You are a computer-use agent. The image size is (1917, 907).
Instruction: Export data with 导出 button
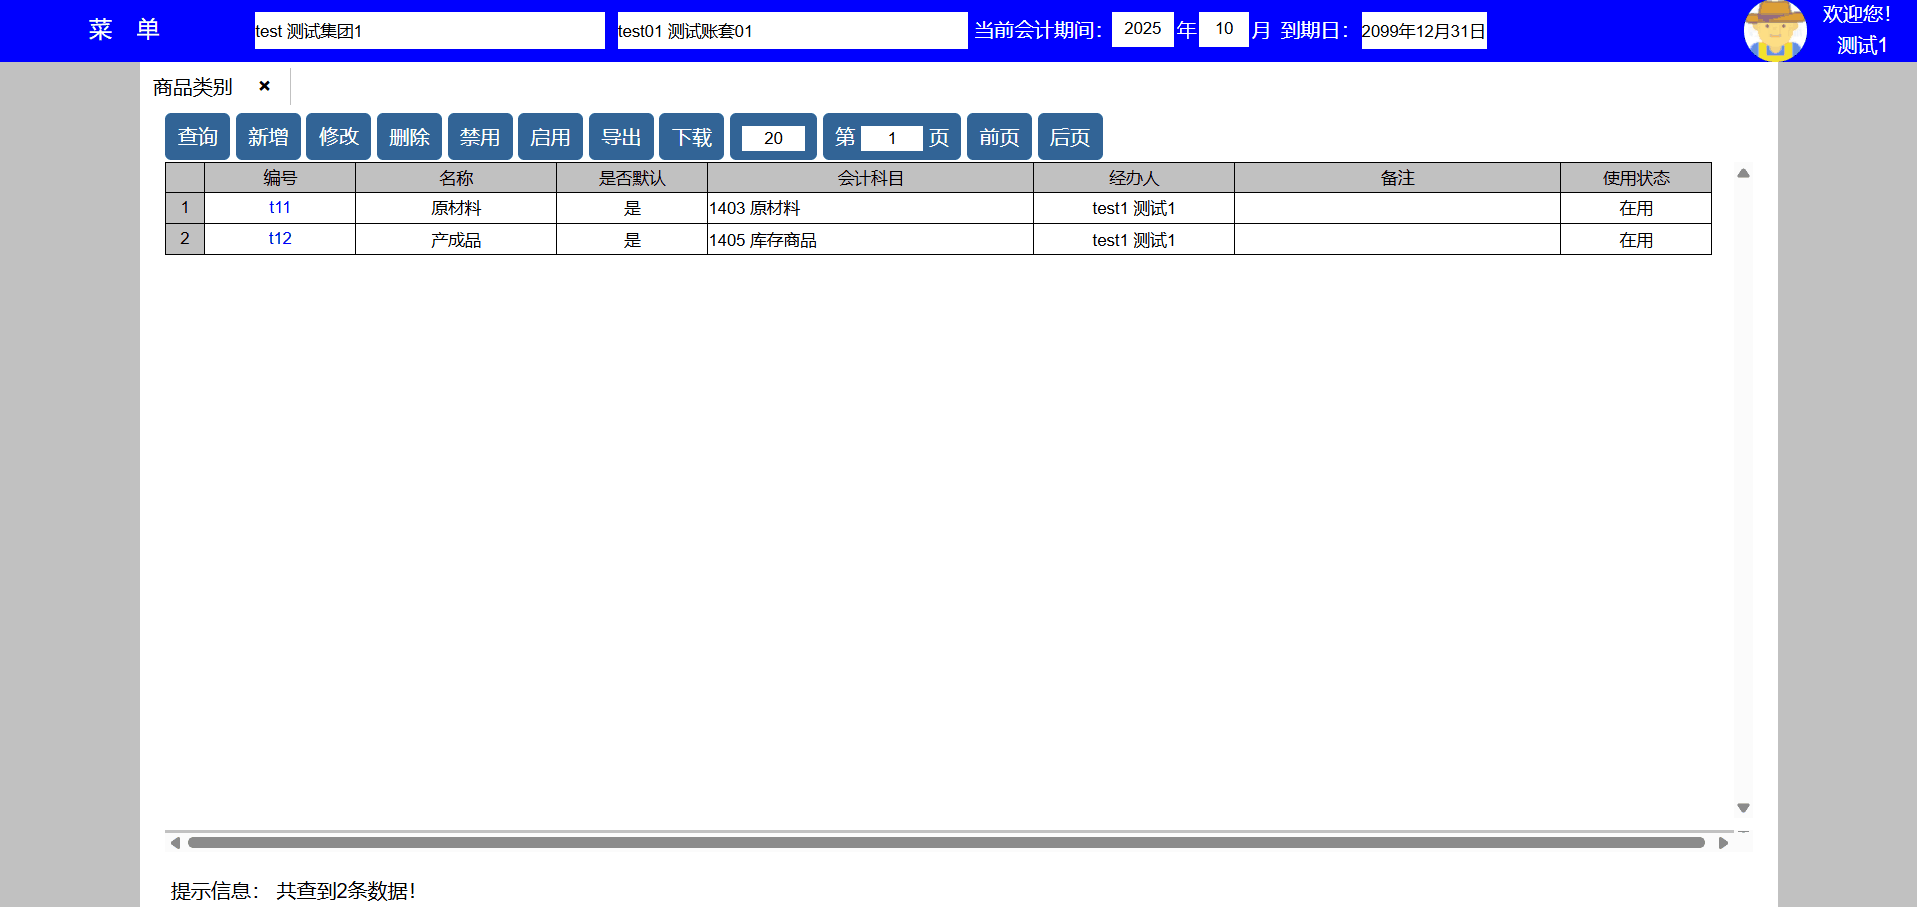(621, 137)
